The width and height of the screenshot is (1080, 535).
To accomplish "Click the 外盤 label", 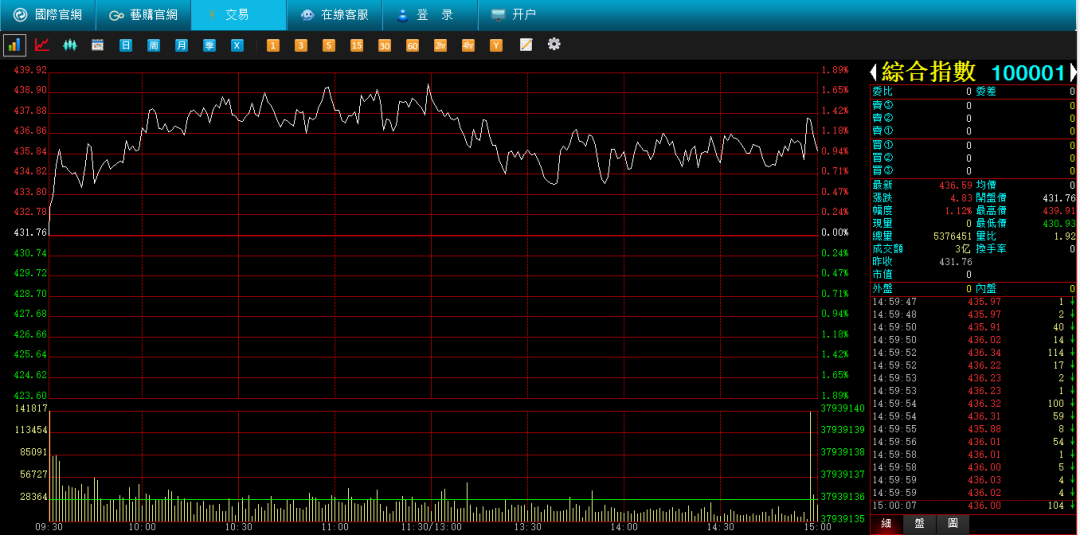I will pos(882,289).
